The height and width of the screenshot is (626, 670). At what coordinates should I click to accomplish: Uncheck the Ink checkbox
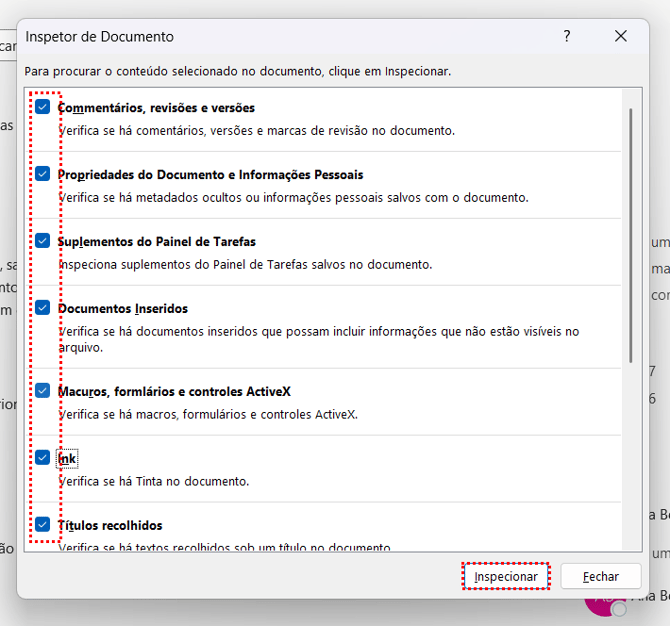(43, 458)
